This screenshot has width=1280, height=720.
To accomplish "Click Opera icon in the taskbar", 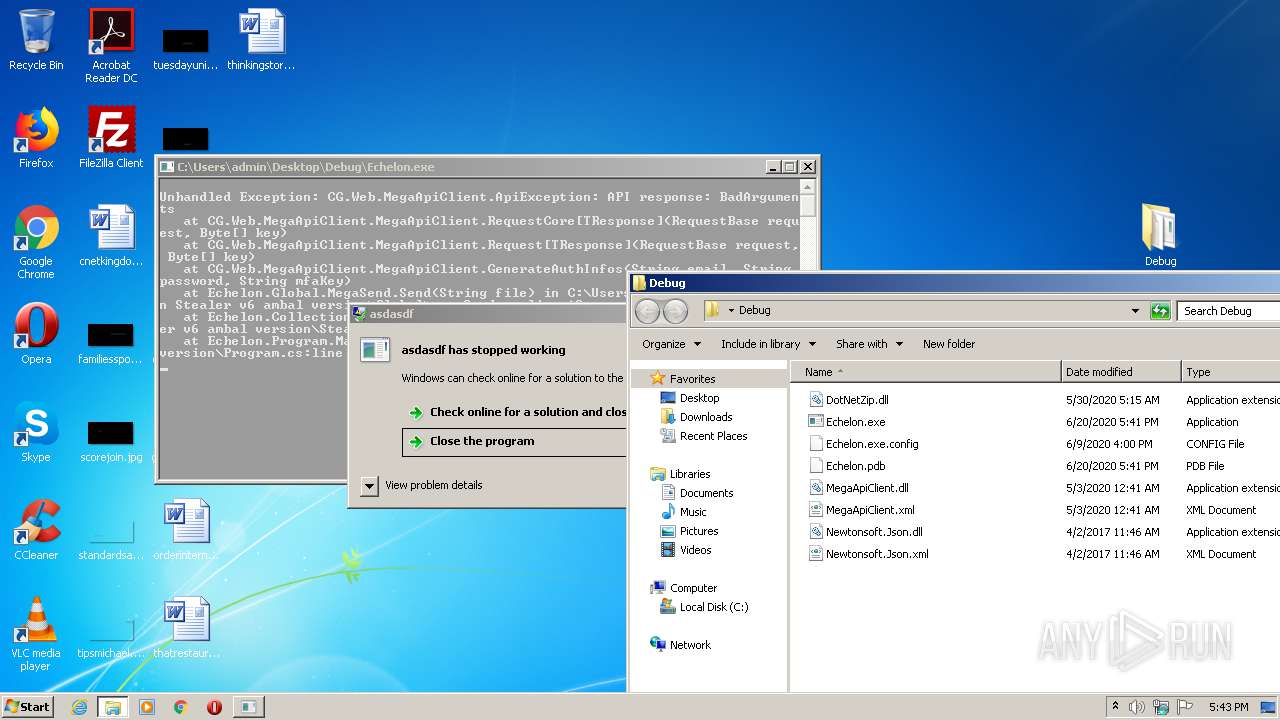I will click(x=214, y=707).
